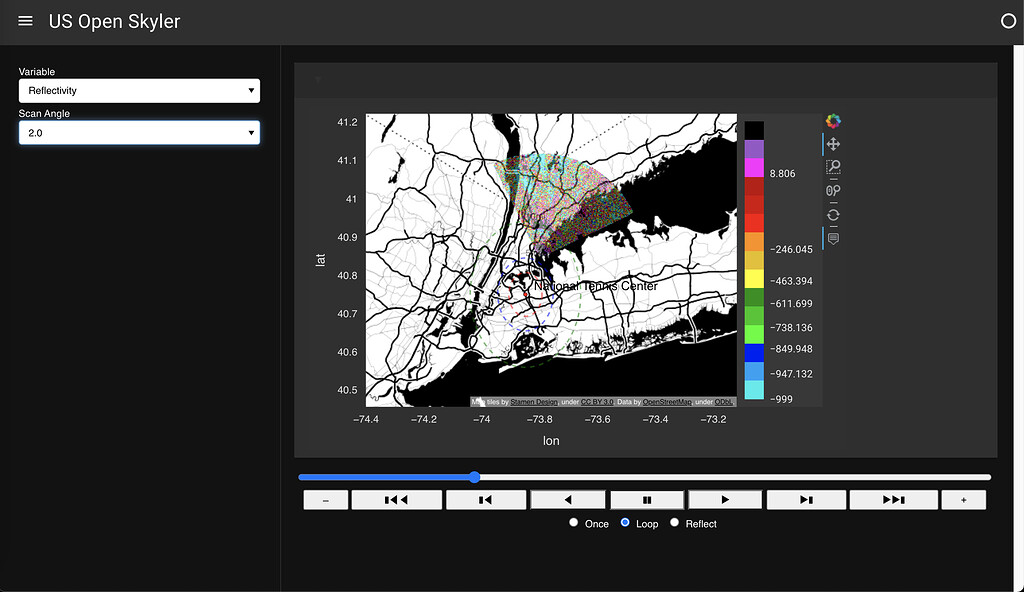This screenshot has height=592, width=1024.
Task: Pause the animation playback
Action: [647, 500]
